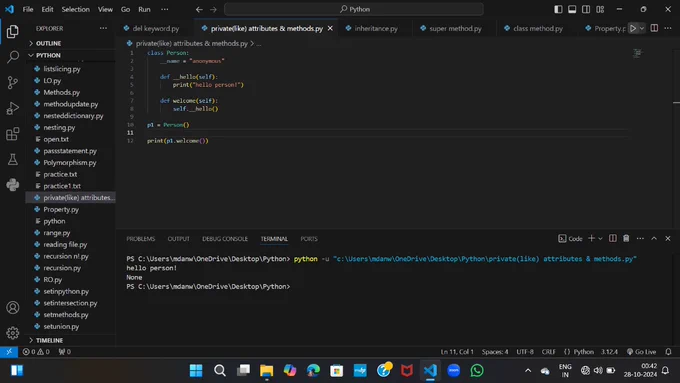Open the Python extension view
This screenshot has height=383, width=680.
pos(13,185)
